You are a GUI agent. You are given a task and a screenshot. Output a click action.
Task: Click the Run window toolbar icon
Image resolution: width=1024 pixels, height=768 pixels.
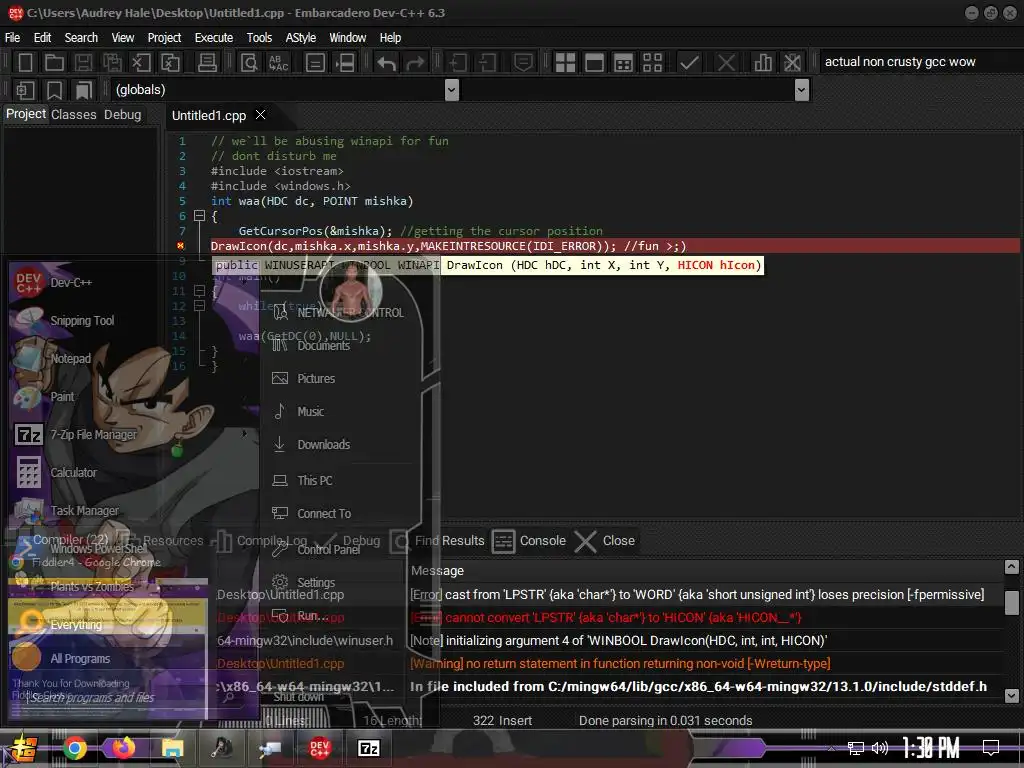point(594,63)
